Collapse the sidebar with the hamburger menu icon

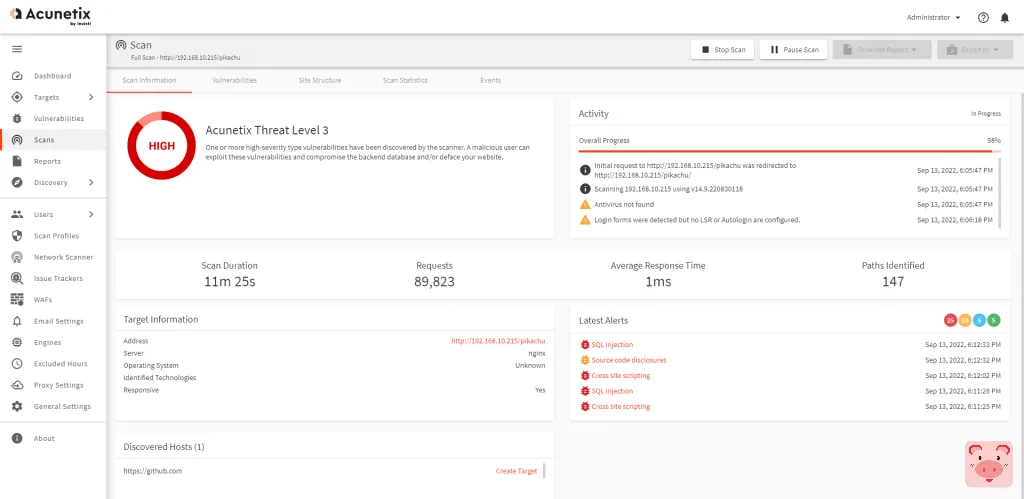click(x=16, y=49)
